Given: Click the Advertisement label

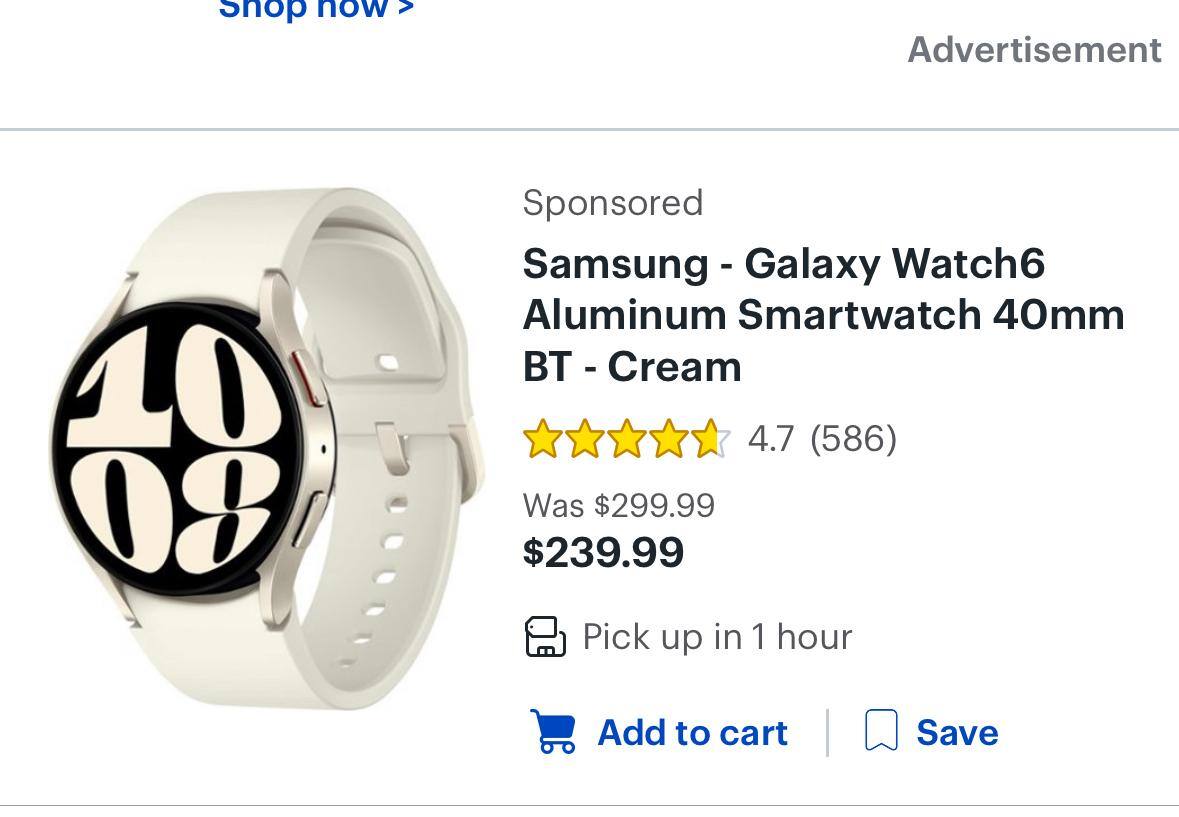Looking at the screenshot, I should click(1034, 50).
